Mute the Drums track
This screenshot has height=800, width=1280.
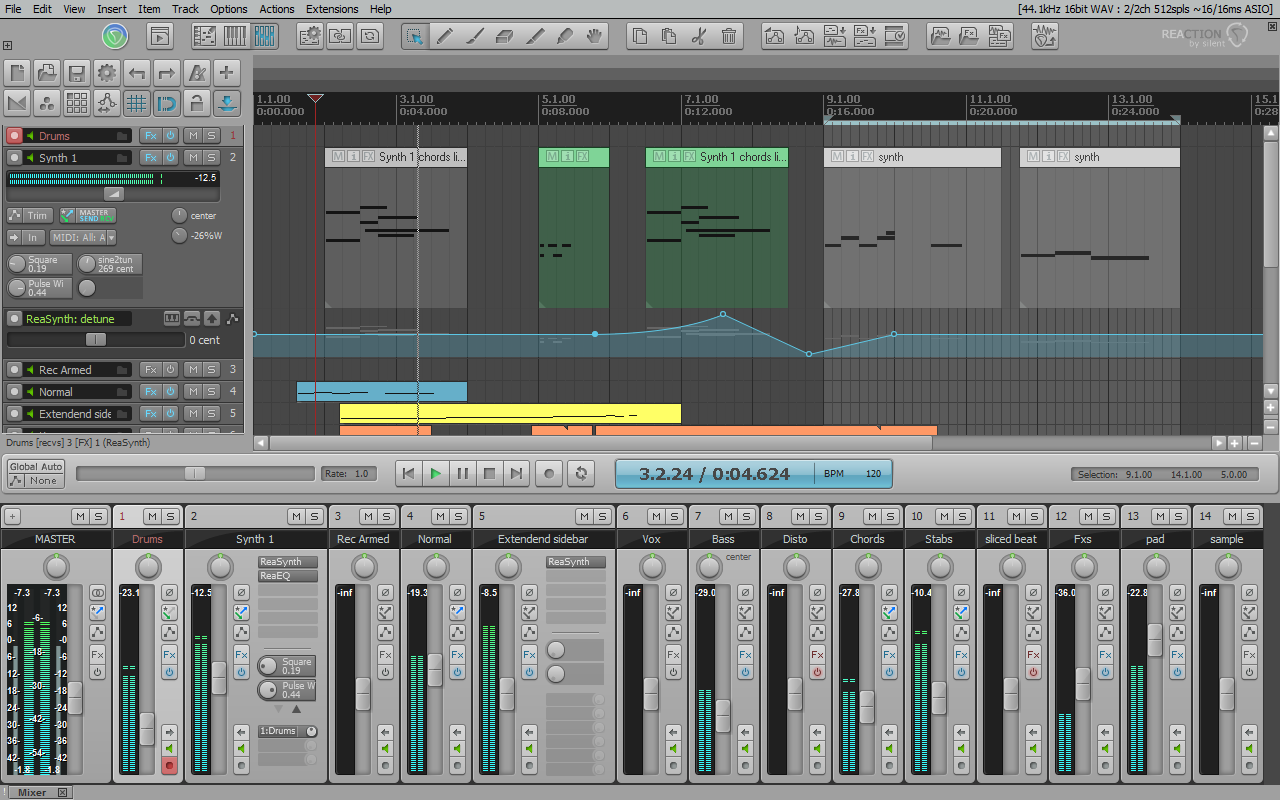click(x=194, y=135)
